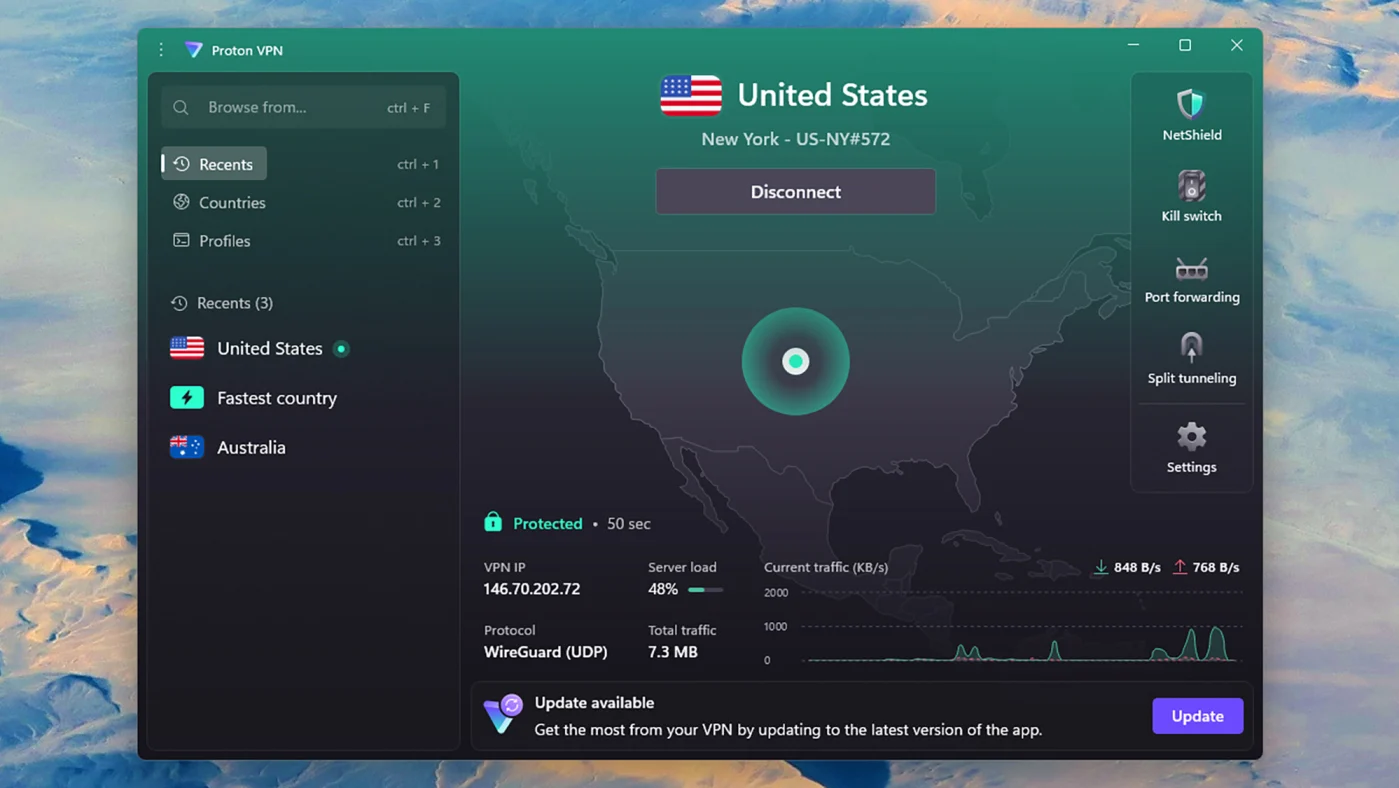Click the Australia flag icon

[x=187, y=447]
